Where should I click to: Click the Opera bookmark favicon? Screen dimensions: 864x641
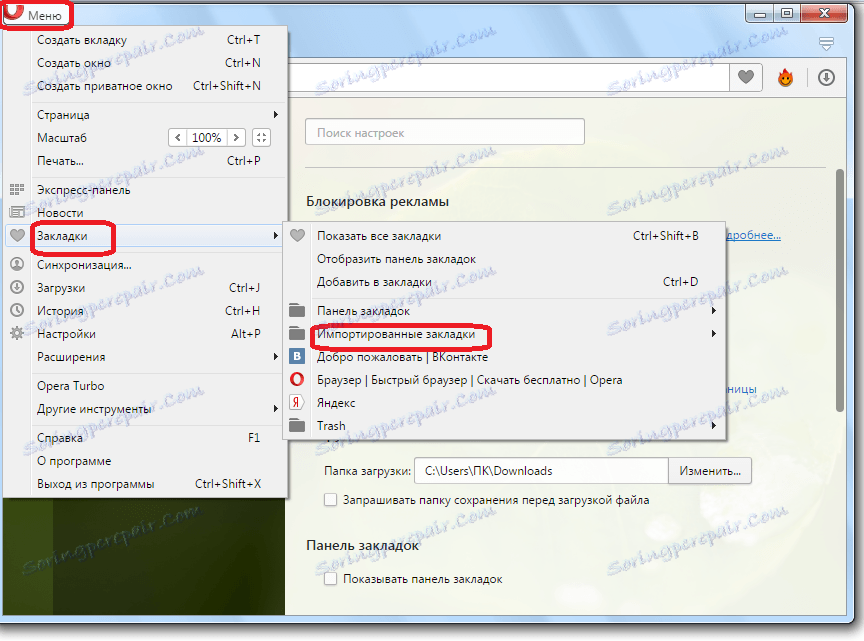click(297, 379)
